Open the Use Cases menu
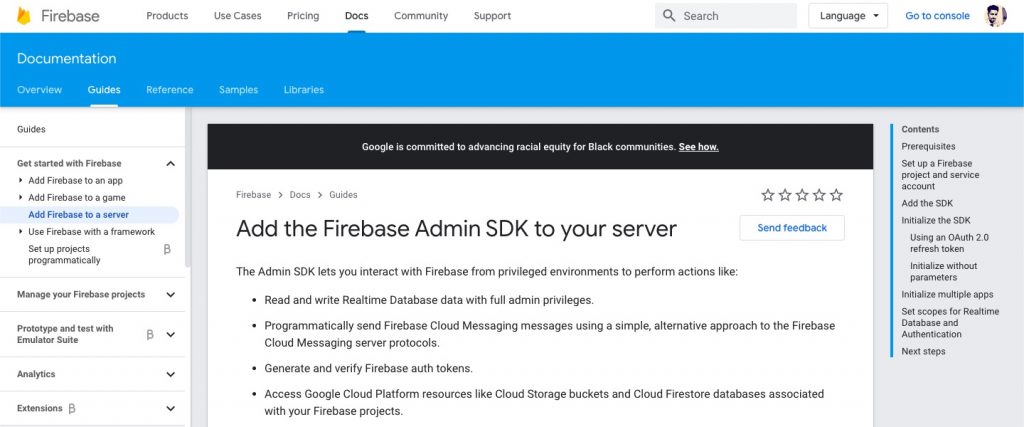 (x=237, y=16)
